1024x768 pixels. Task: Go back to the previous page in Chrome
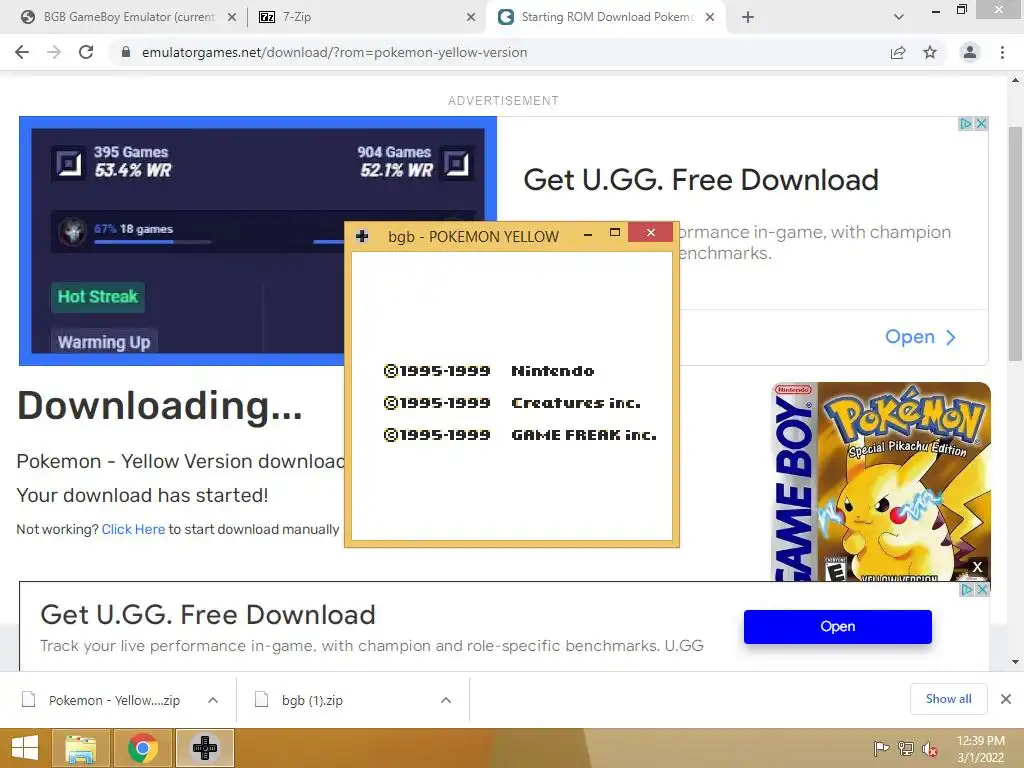(22, 52)
